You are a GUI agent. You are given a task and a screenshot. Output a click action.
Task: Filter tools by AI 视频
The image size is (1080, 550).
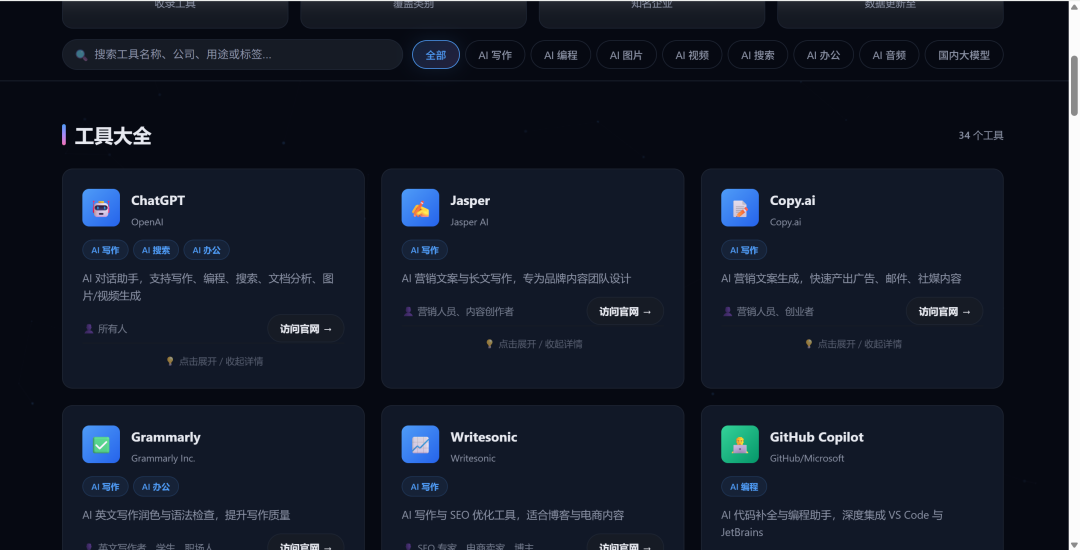692,55
